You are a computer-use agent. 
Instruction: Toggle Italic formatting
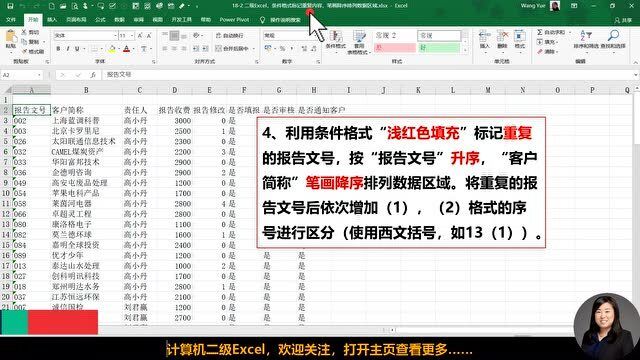[x=67, y=49]
